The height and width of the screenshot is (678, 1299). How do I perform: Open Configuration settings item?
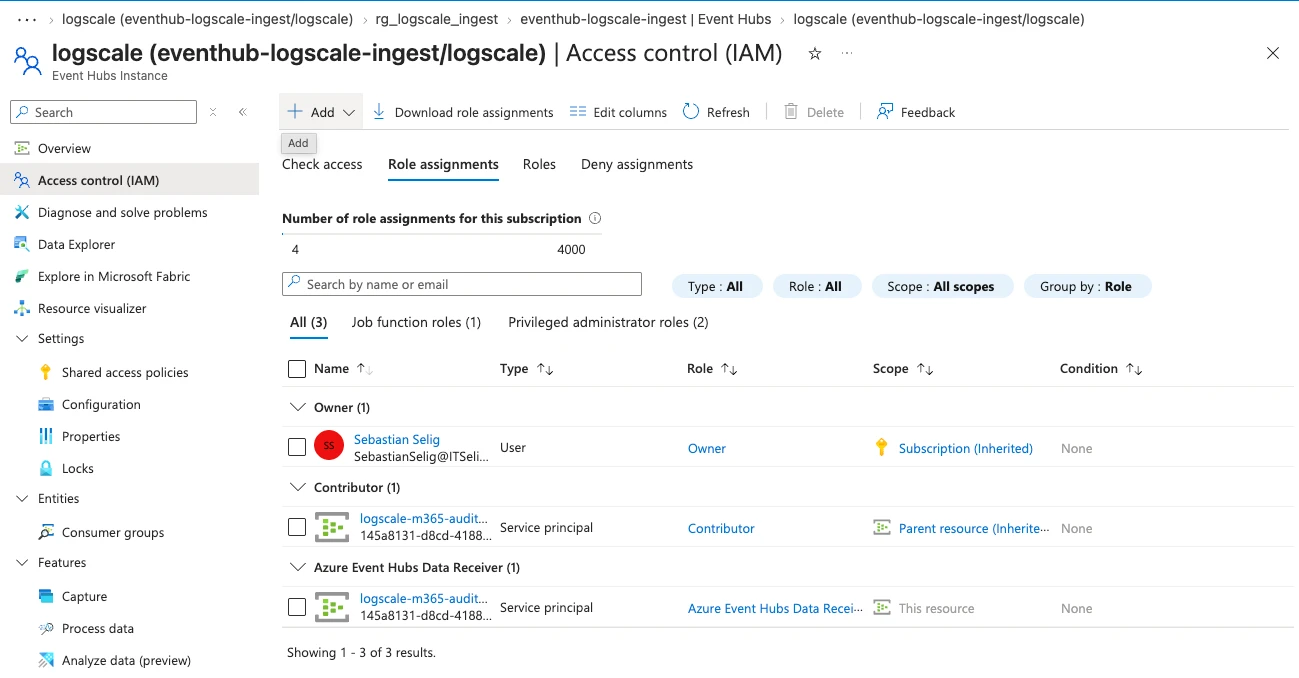pyautogui.click(x=101, y=404)
